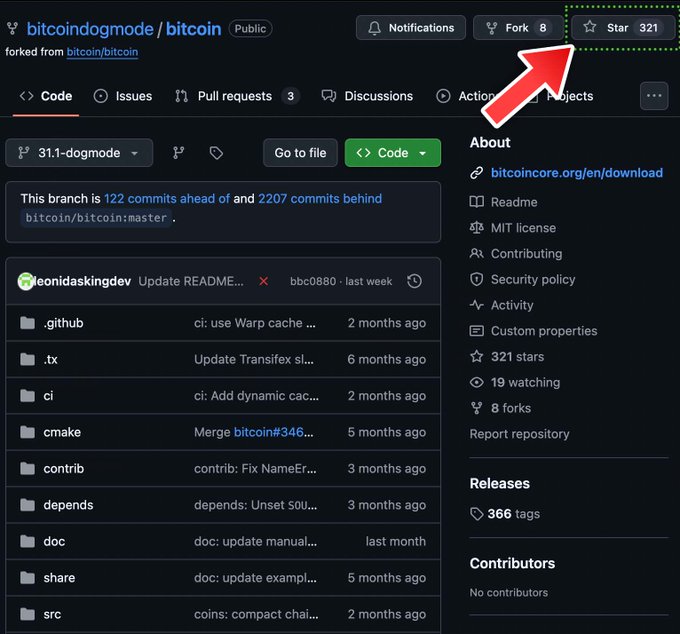
Task: Open the 'Update Transifex sl...' commit message
Action: pos(254,359)
